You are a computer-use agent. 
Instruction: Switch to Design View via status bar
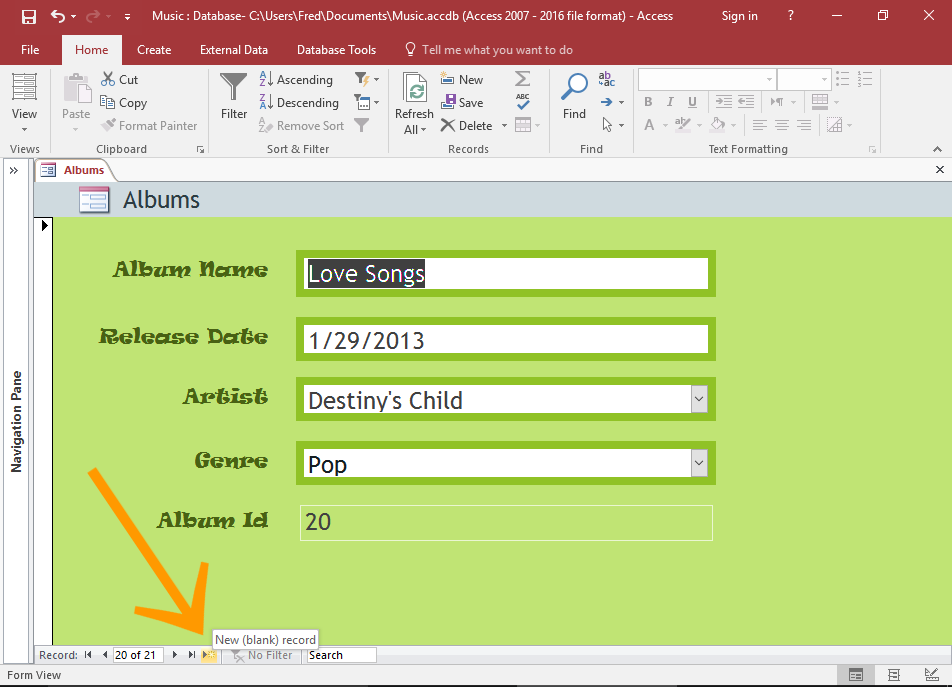coord(930,675)
